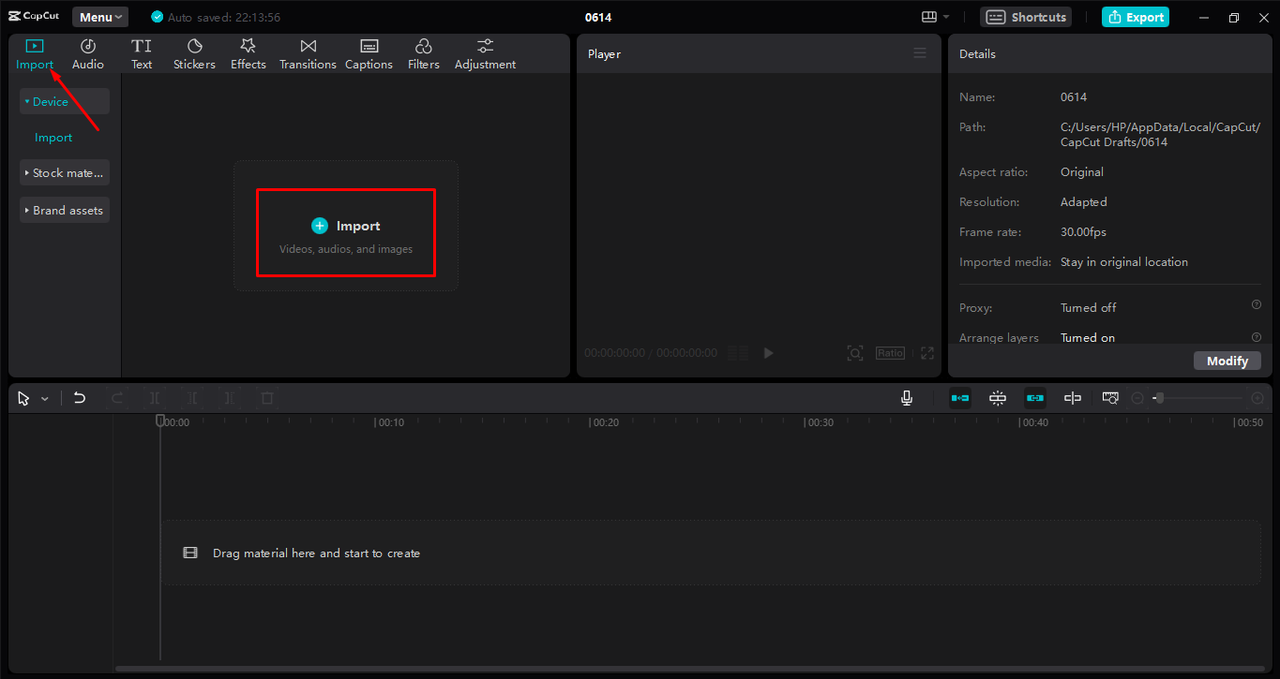Expand the Stock materials section

pyautogui.click(x=64, y=172)
